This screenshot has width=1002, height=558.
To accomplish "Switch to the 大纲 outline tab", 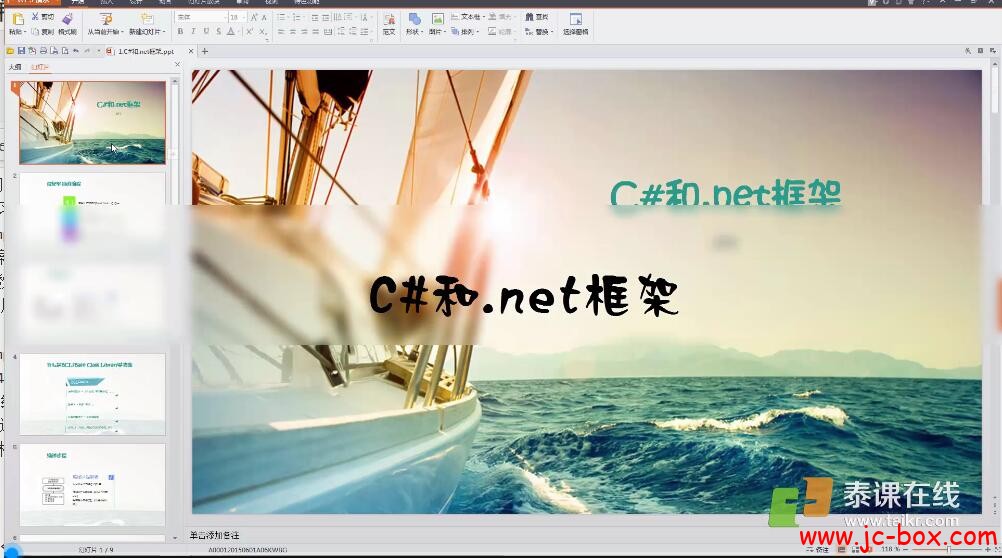I will coord(15,67).
